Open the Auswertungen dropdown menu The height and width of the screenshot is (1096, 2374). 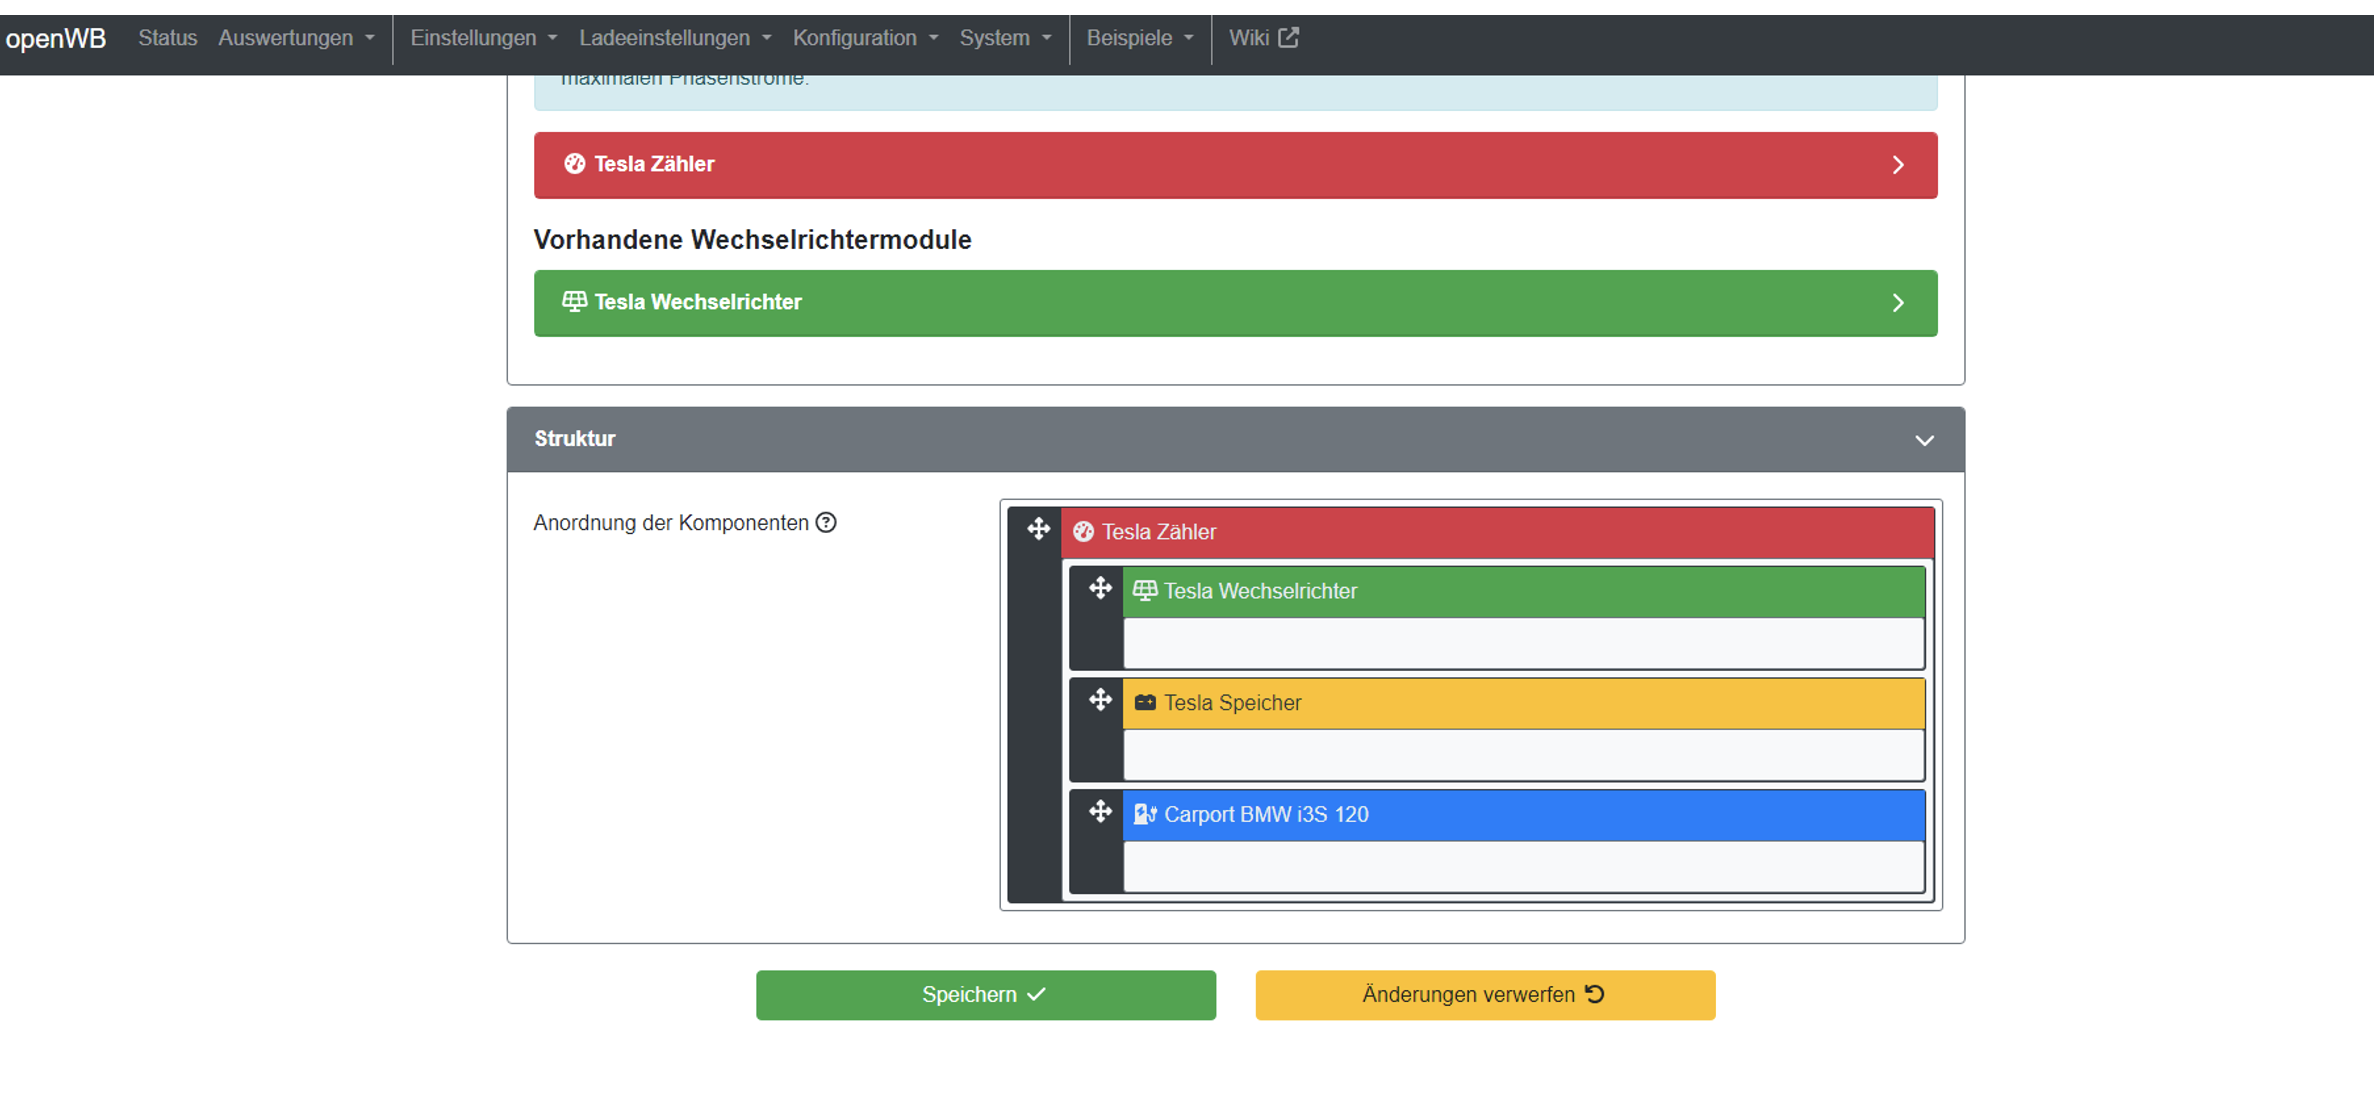tap(296, 38)
